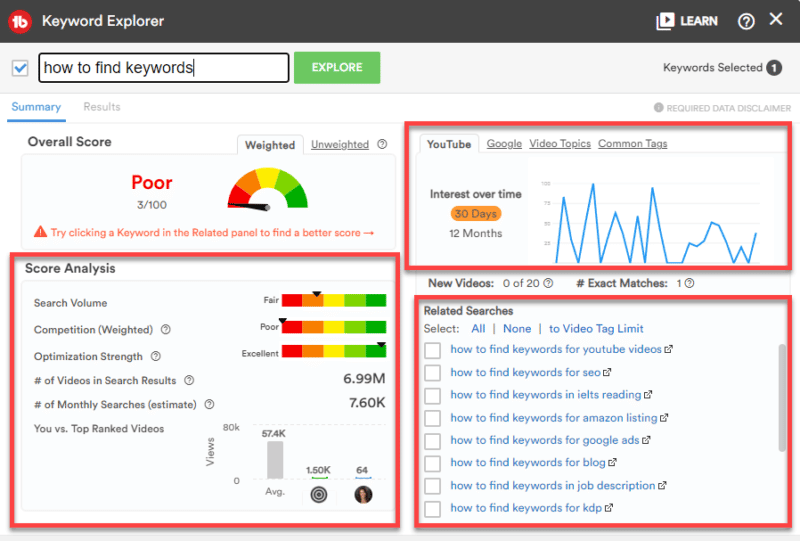
Task: Click the help icon next to Optimization Strength
Action: click(156, 356)
